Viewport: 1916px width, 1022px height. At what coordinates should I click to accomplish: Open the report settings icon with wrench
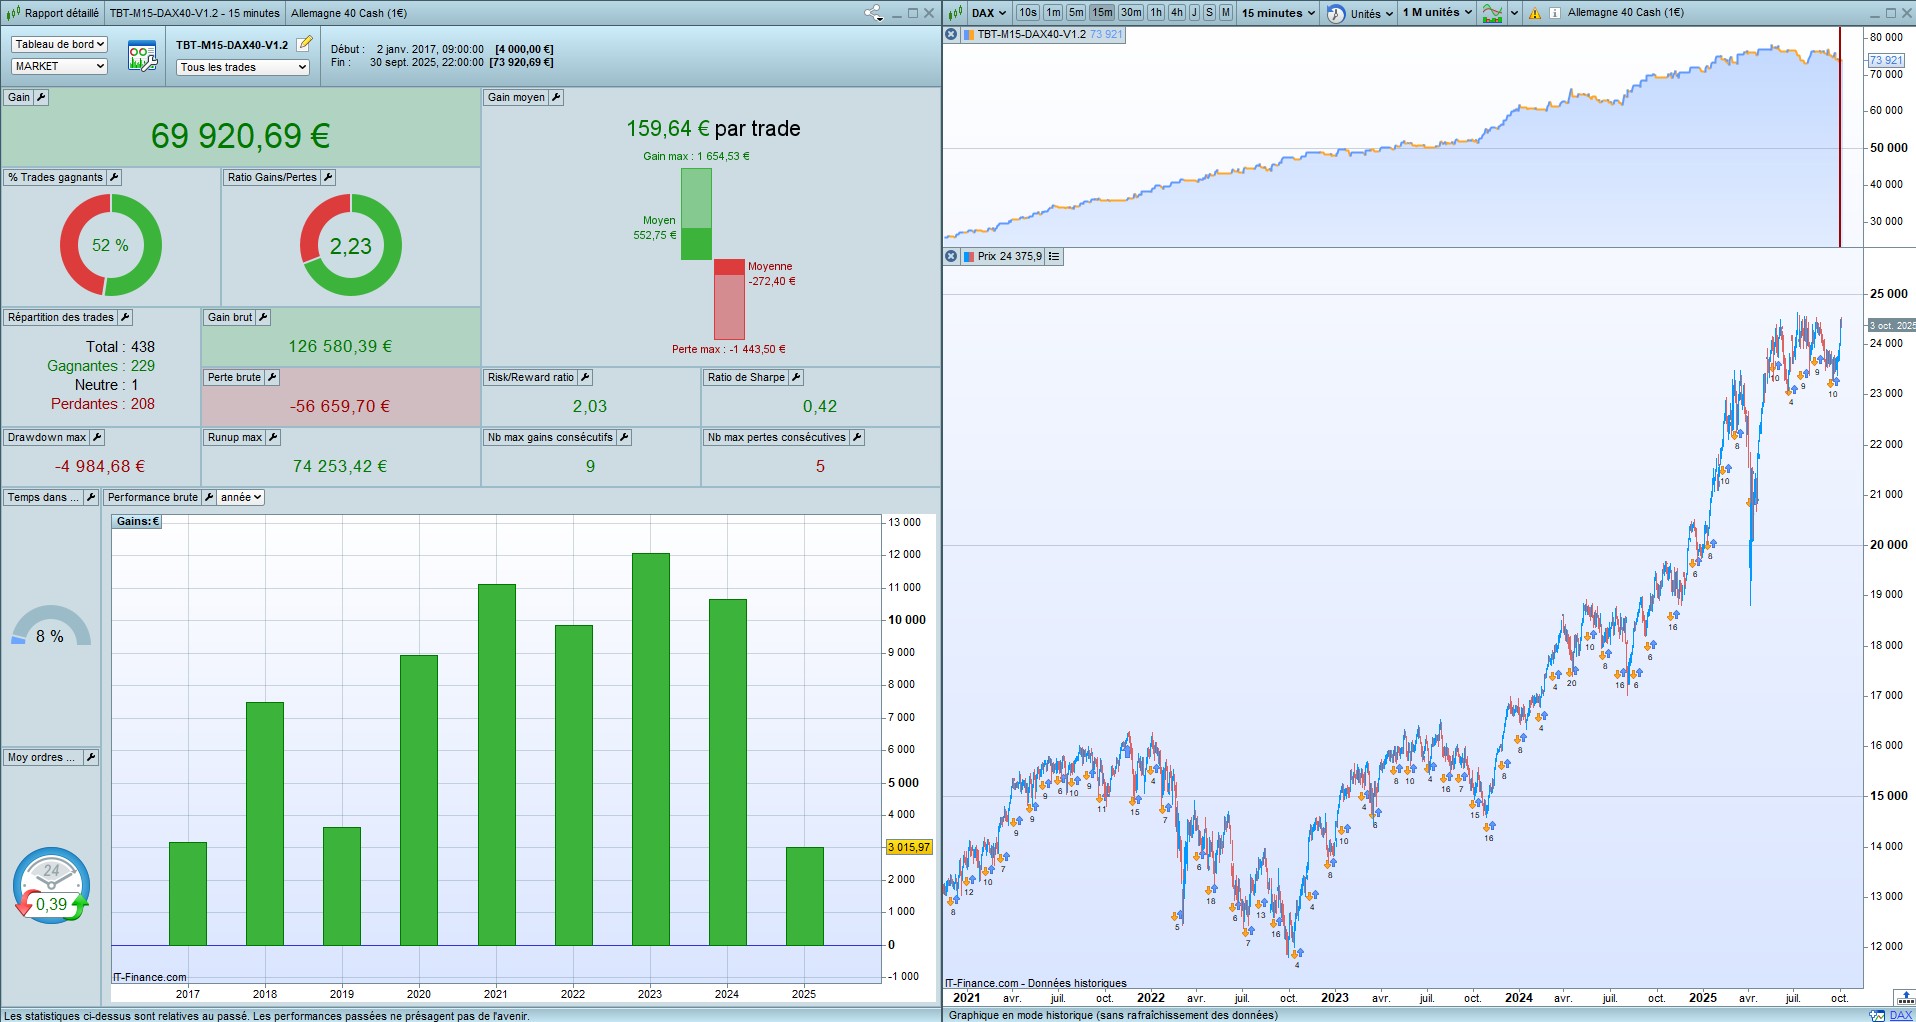pyautogui.click(x=142, y=56)
